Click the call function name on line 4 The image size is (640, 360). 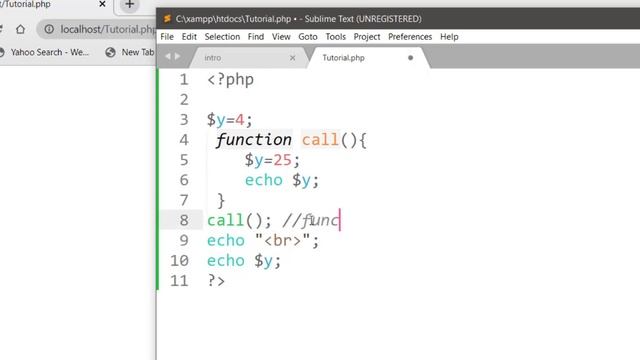tap(320, 140)
